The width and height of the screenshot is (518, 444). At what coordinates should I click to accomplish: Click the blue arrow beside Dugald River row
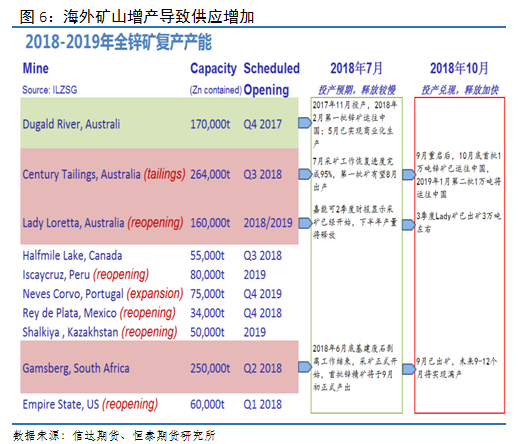tap(305, 123)
